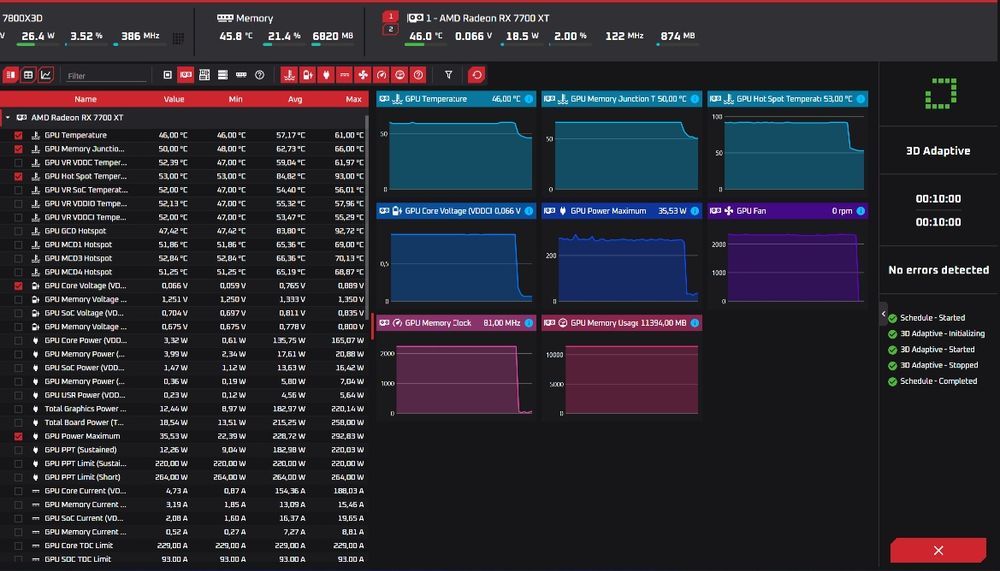Collapse the AMD Radeon RX 7700 XT group
The image size is (1000, 571).
tap(8, 117)
